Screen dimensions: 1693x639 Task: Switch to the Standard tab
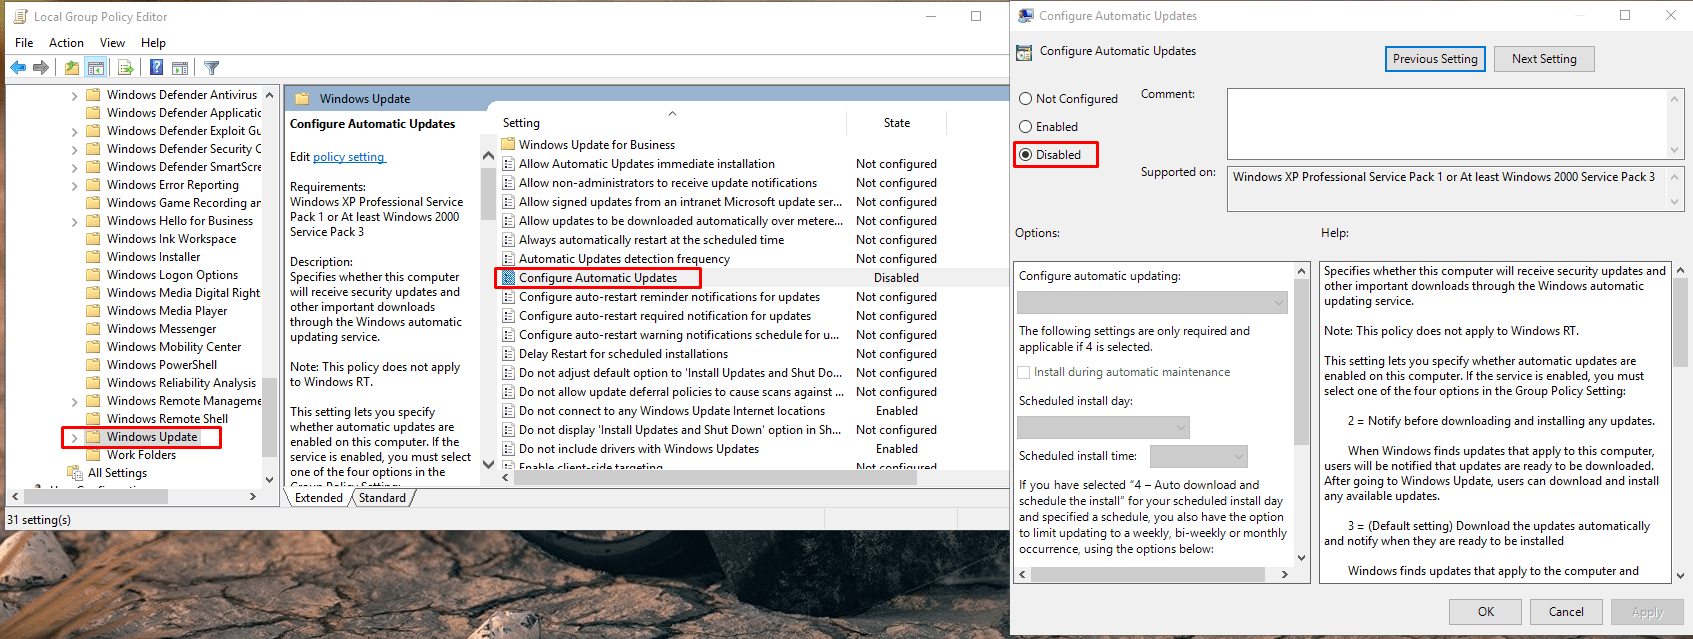click(x=382, y=498)
